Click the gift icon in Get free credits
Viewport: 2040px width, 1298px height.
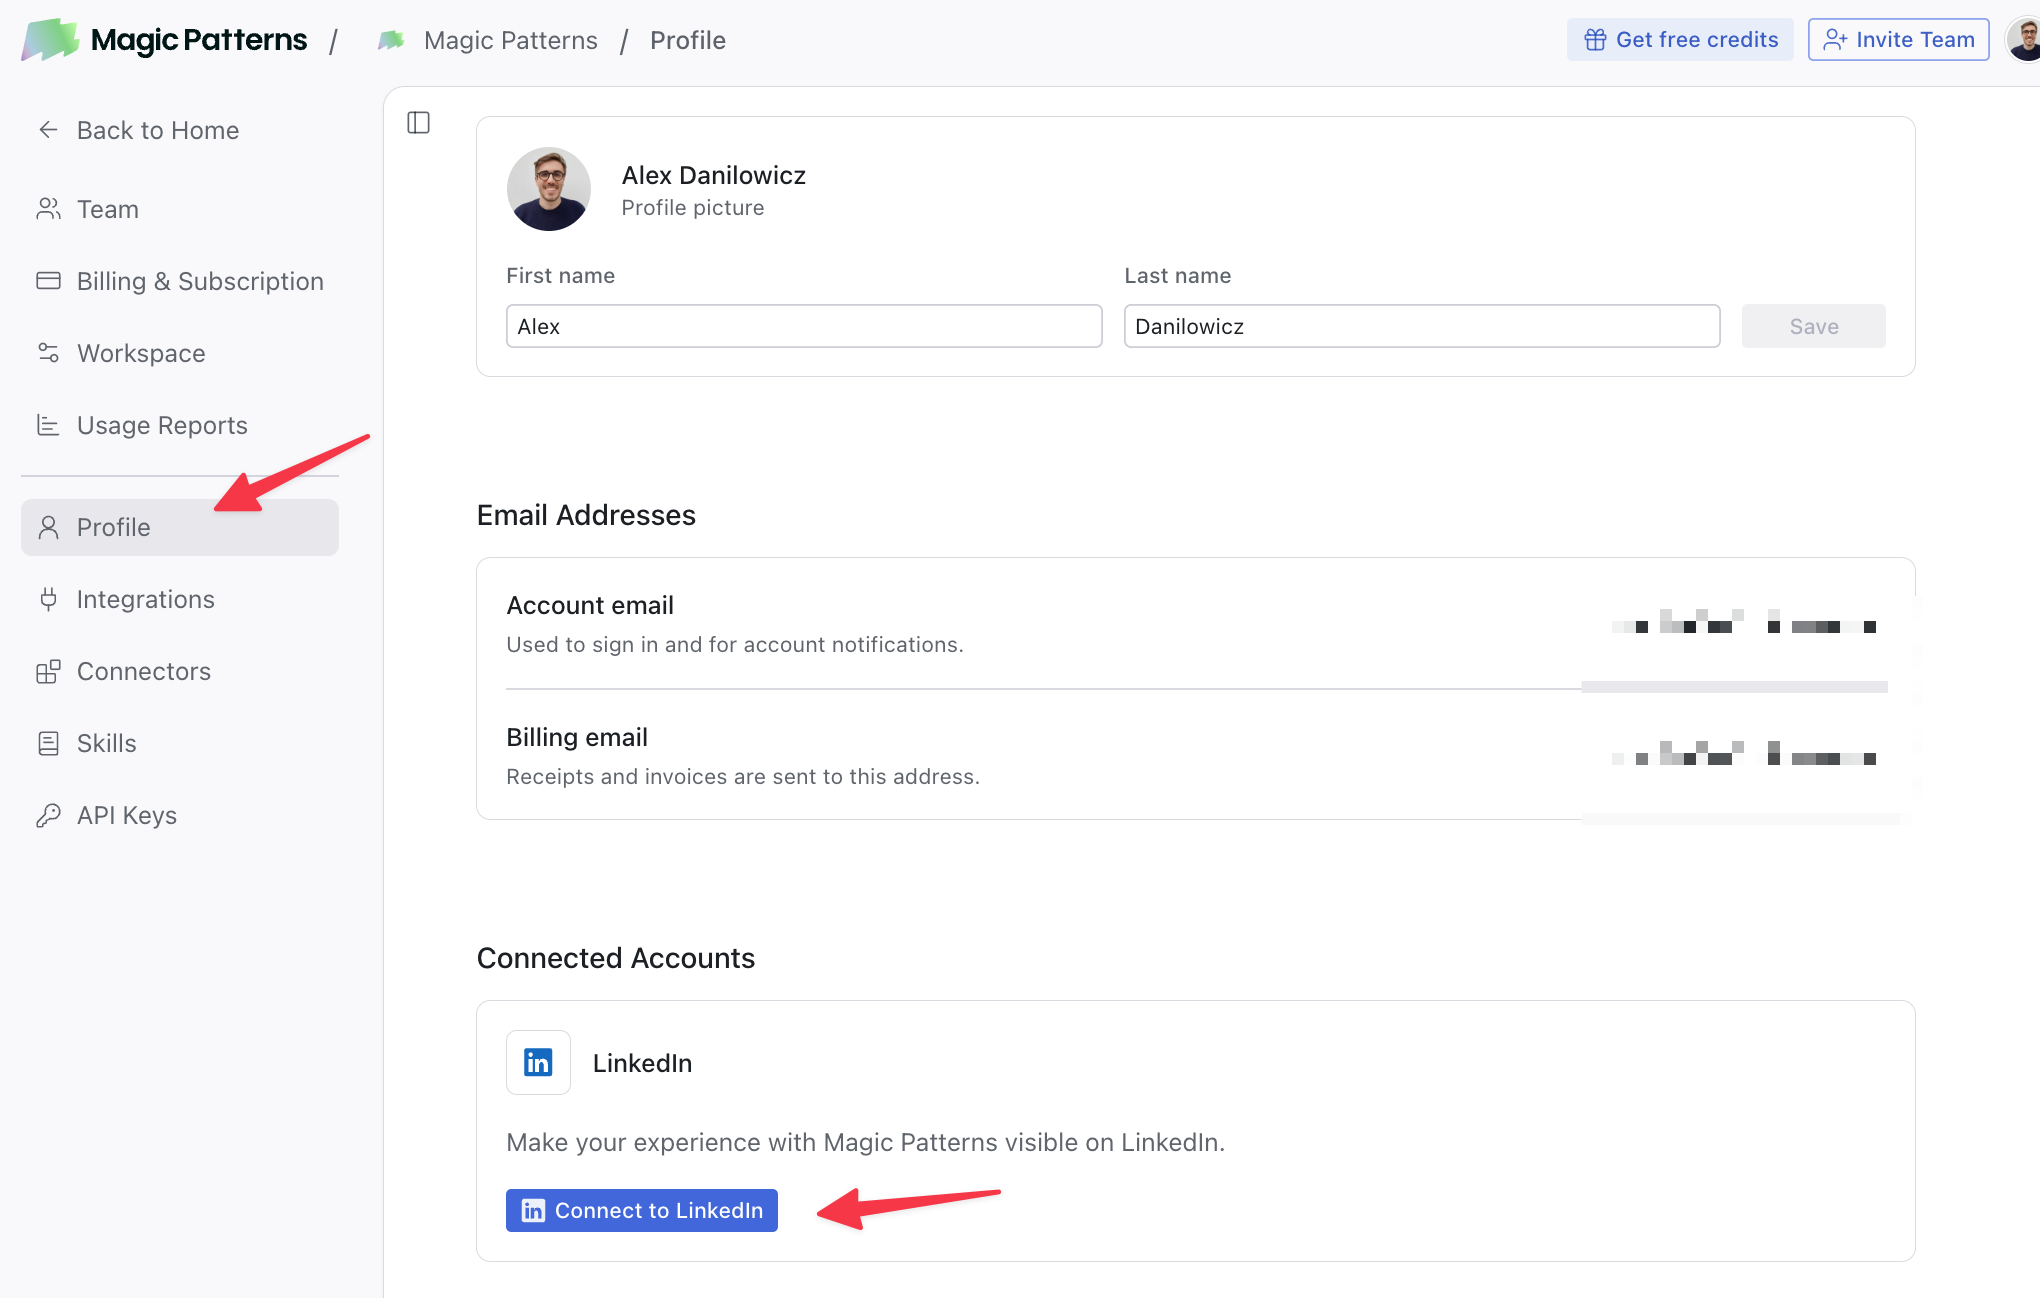1595,40
